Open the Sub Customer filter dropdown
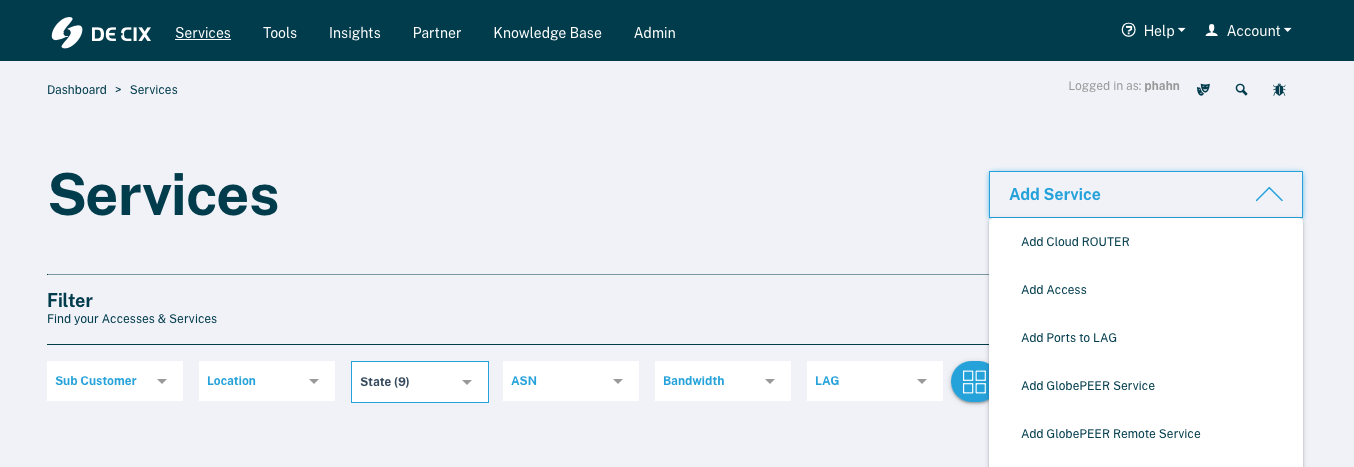 [x=114, y=381]
